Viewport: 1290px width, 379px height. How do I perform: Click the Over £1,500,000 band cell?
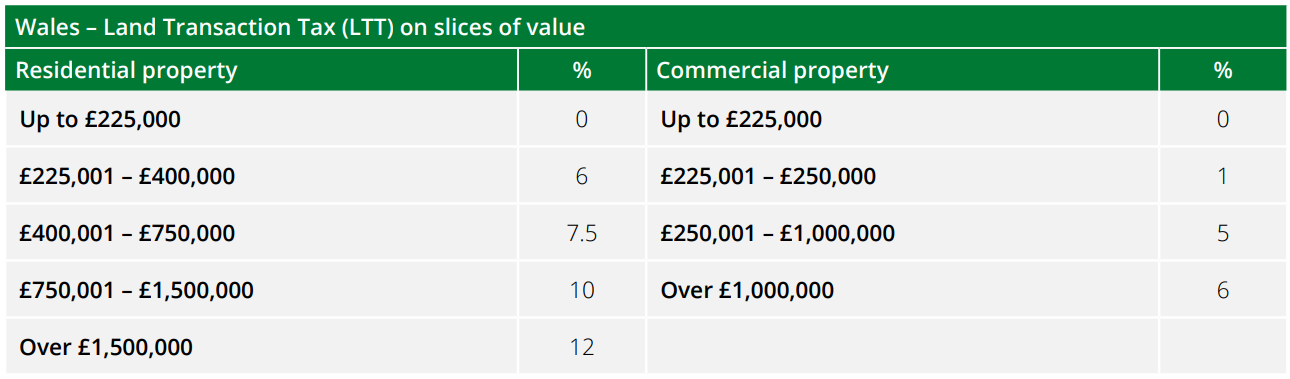(261, 347)
